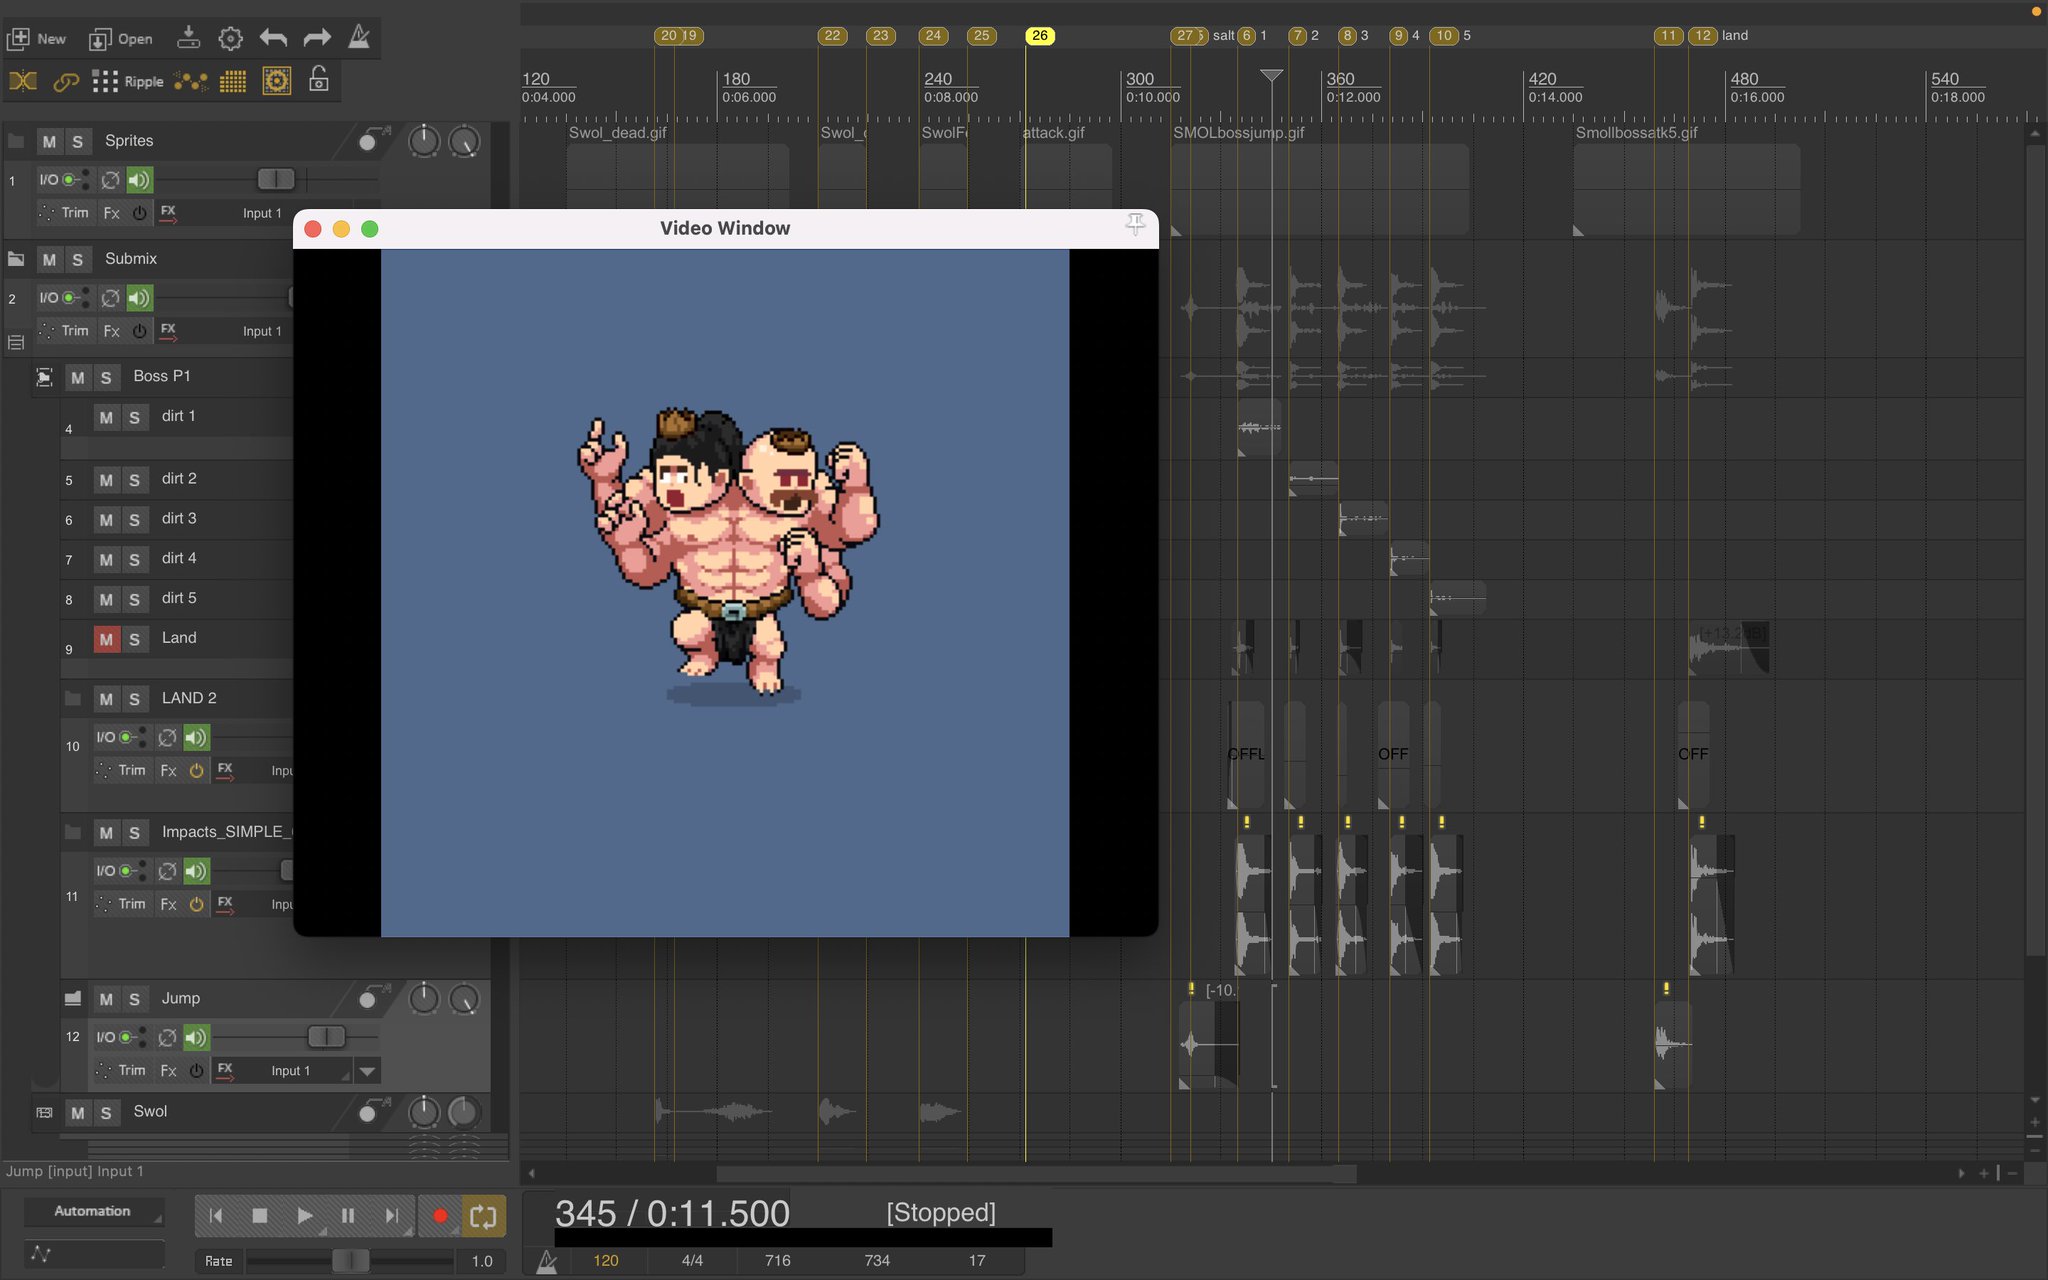Open Jump track input dropdown arrow
2048x1280 pixels.
[x=367, y=1071]
